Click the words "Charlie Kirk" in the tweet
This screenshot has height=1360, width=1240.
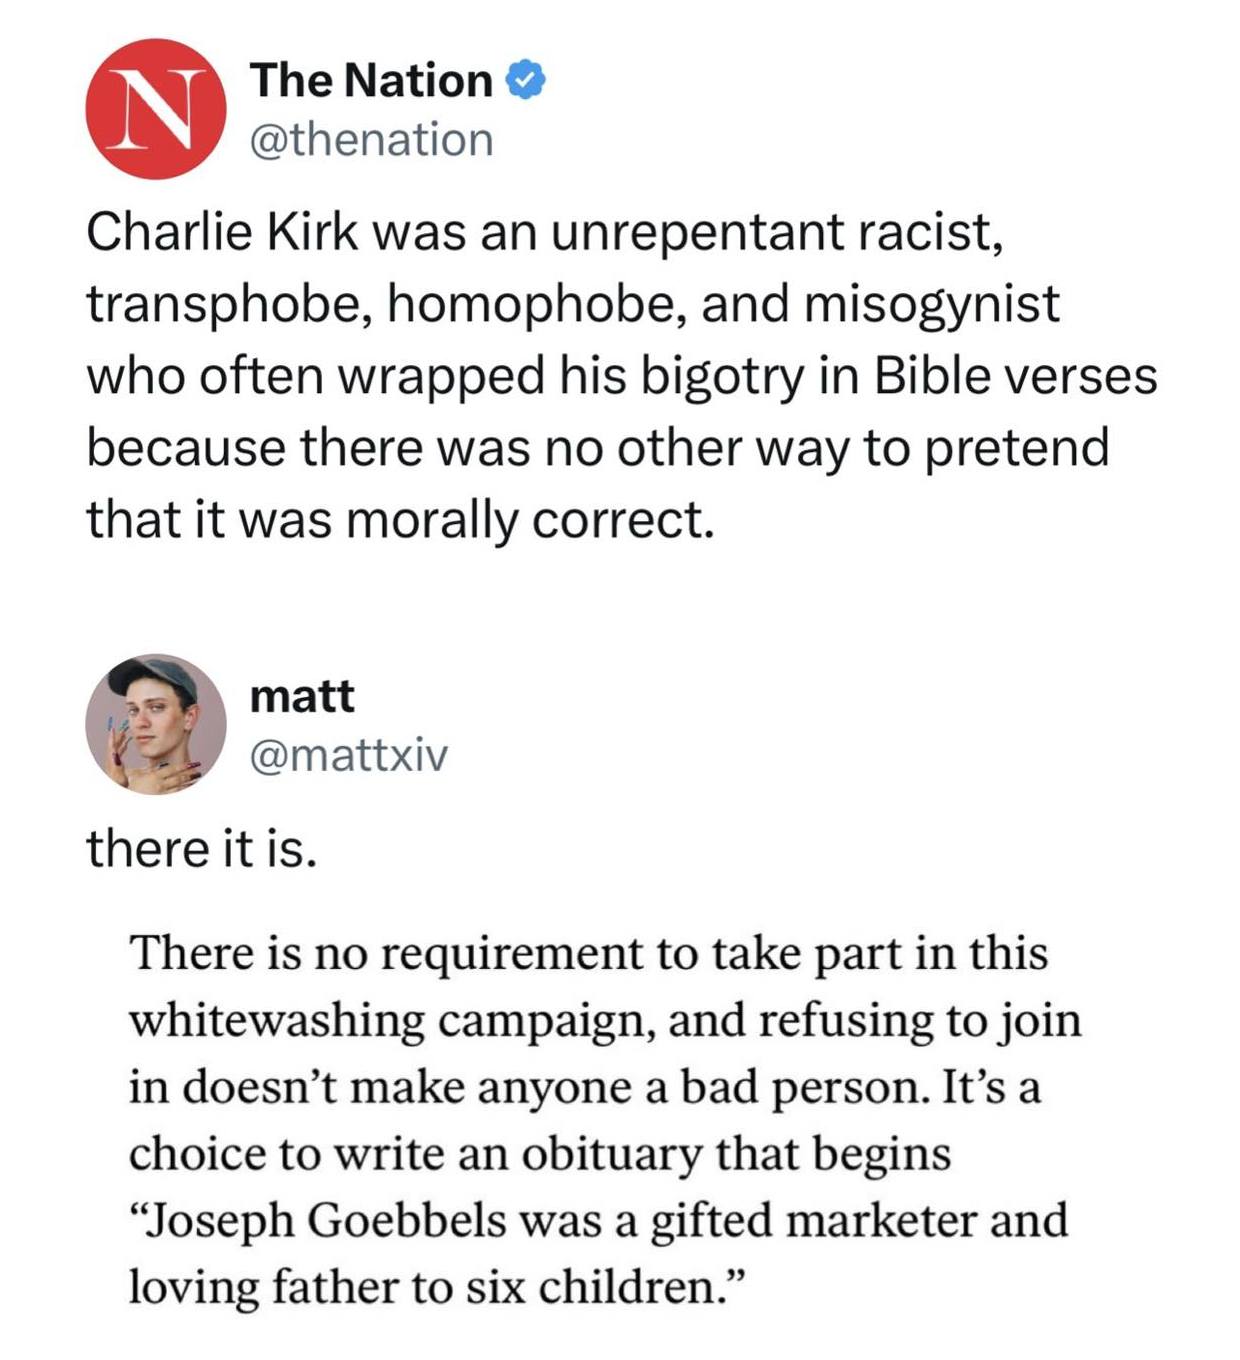(x=221, y=233)
